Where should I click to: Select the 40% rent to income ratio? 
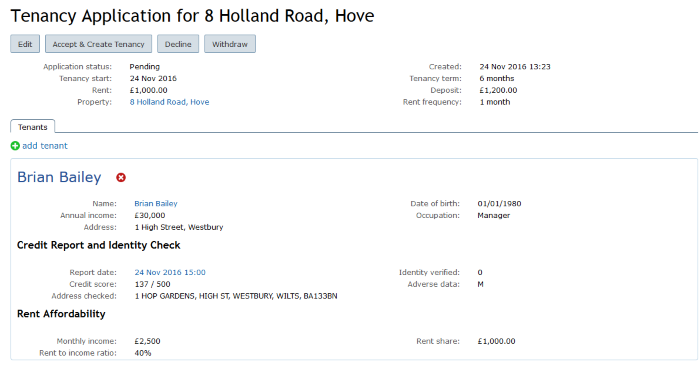[143, 353]
